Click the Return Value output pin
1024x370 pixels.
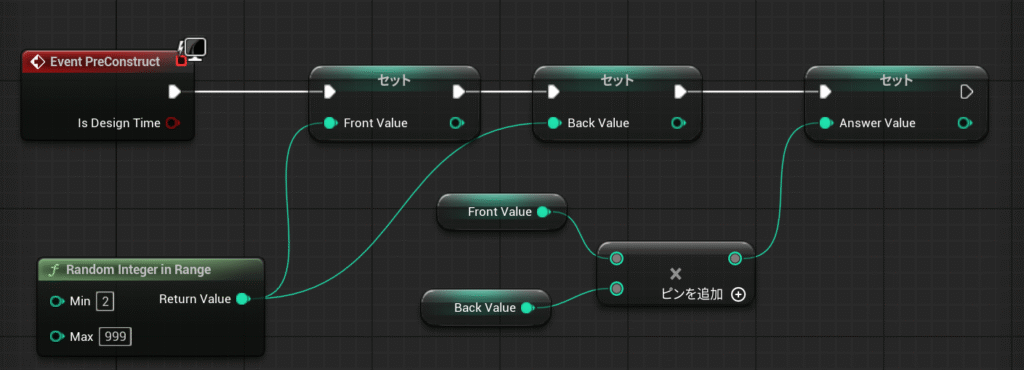pos(242,299)
